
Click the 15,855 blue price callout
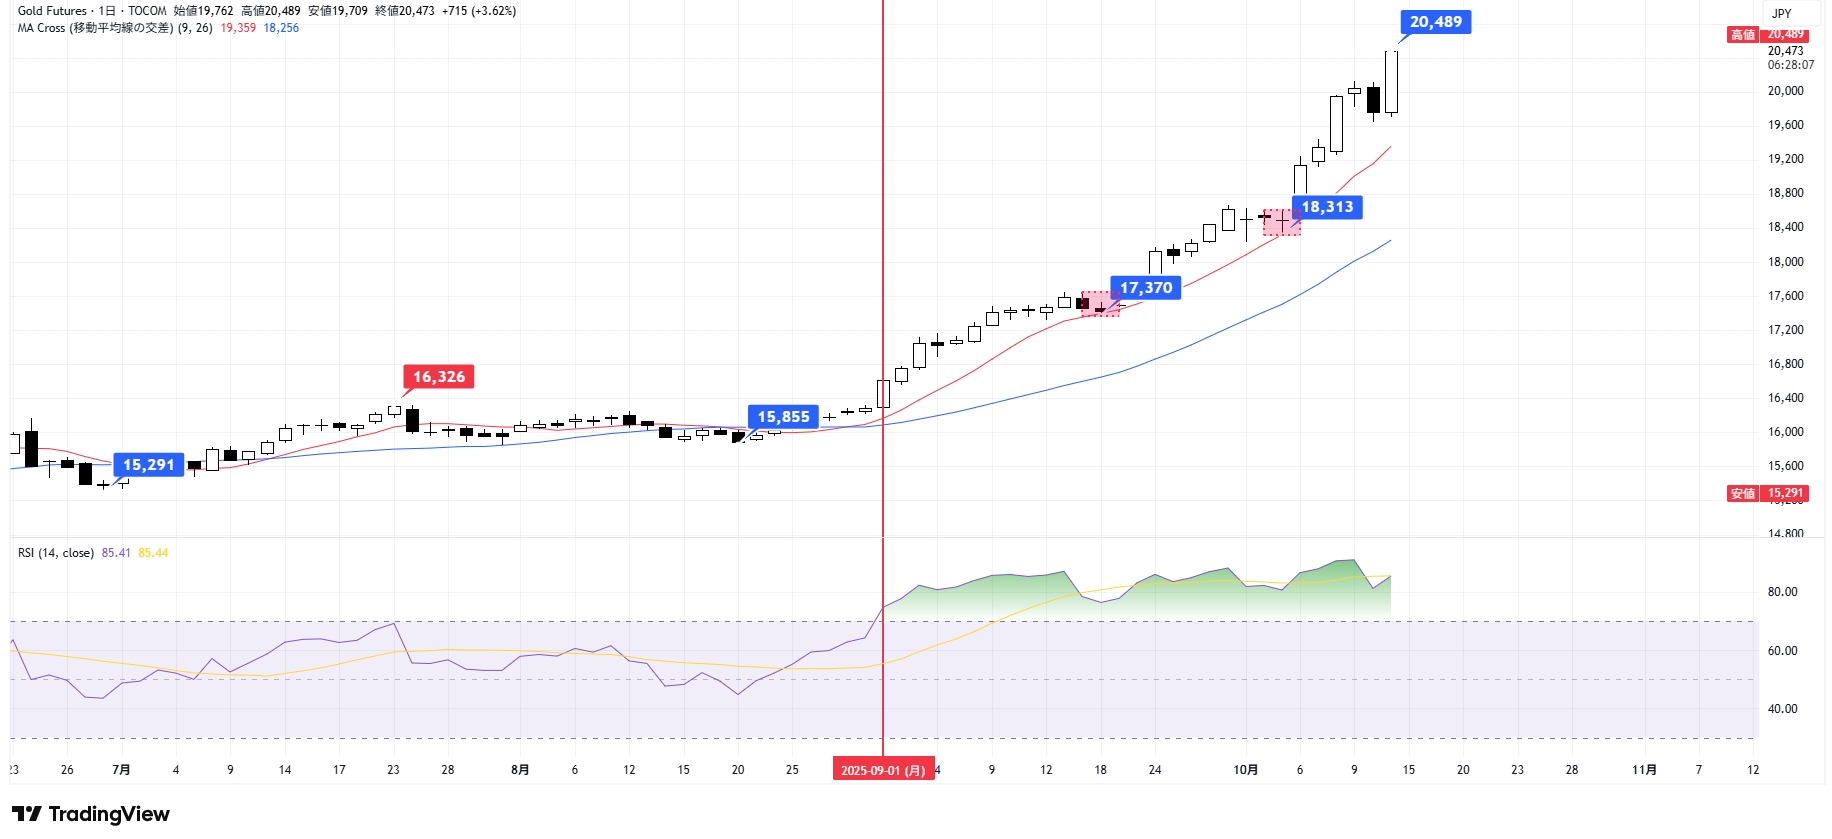(783, 417)
